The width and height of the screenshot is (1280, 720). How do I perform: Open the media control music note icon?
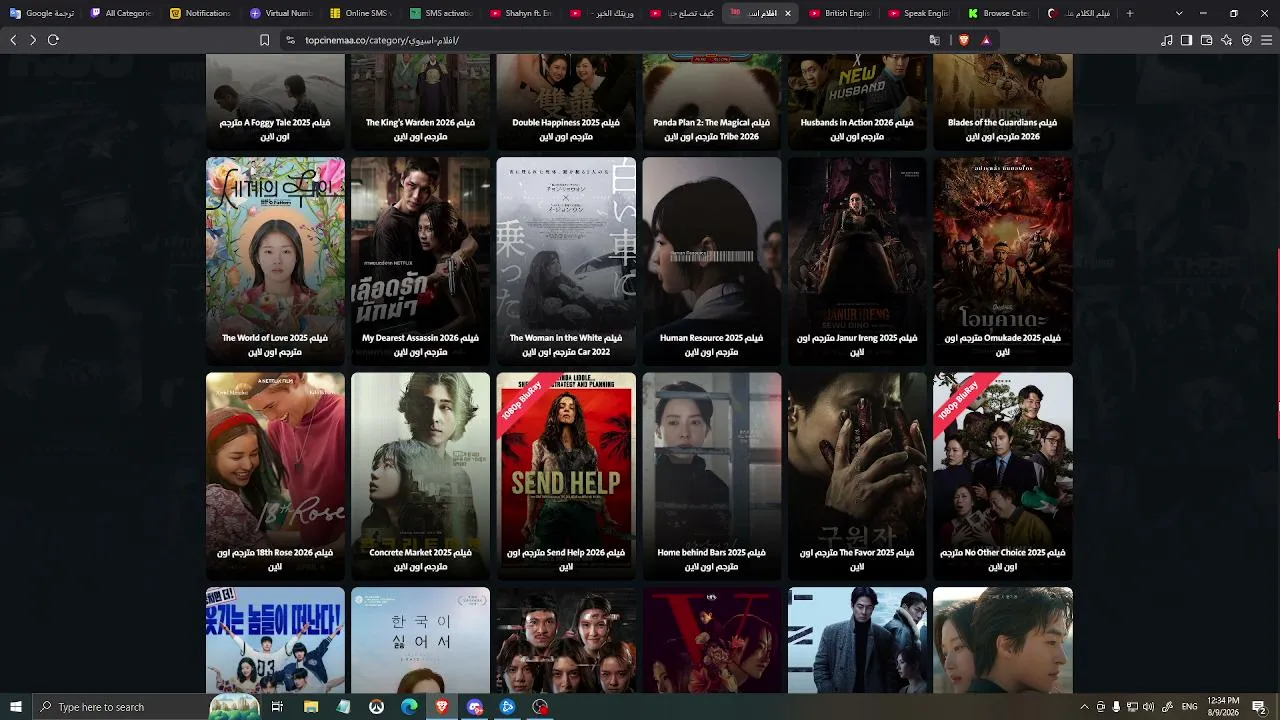pyautogui.click(x=1167, y=40)
